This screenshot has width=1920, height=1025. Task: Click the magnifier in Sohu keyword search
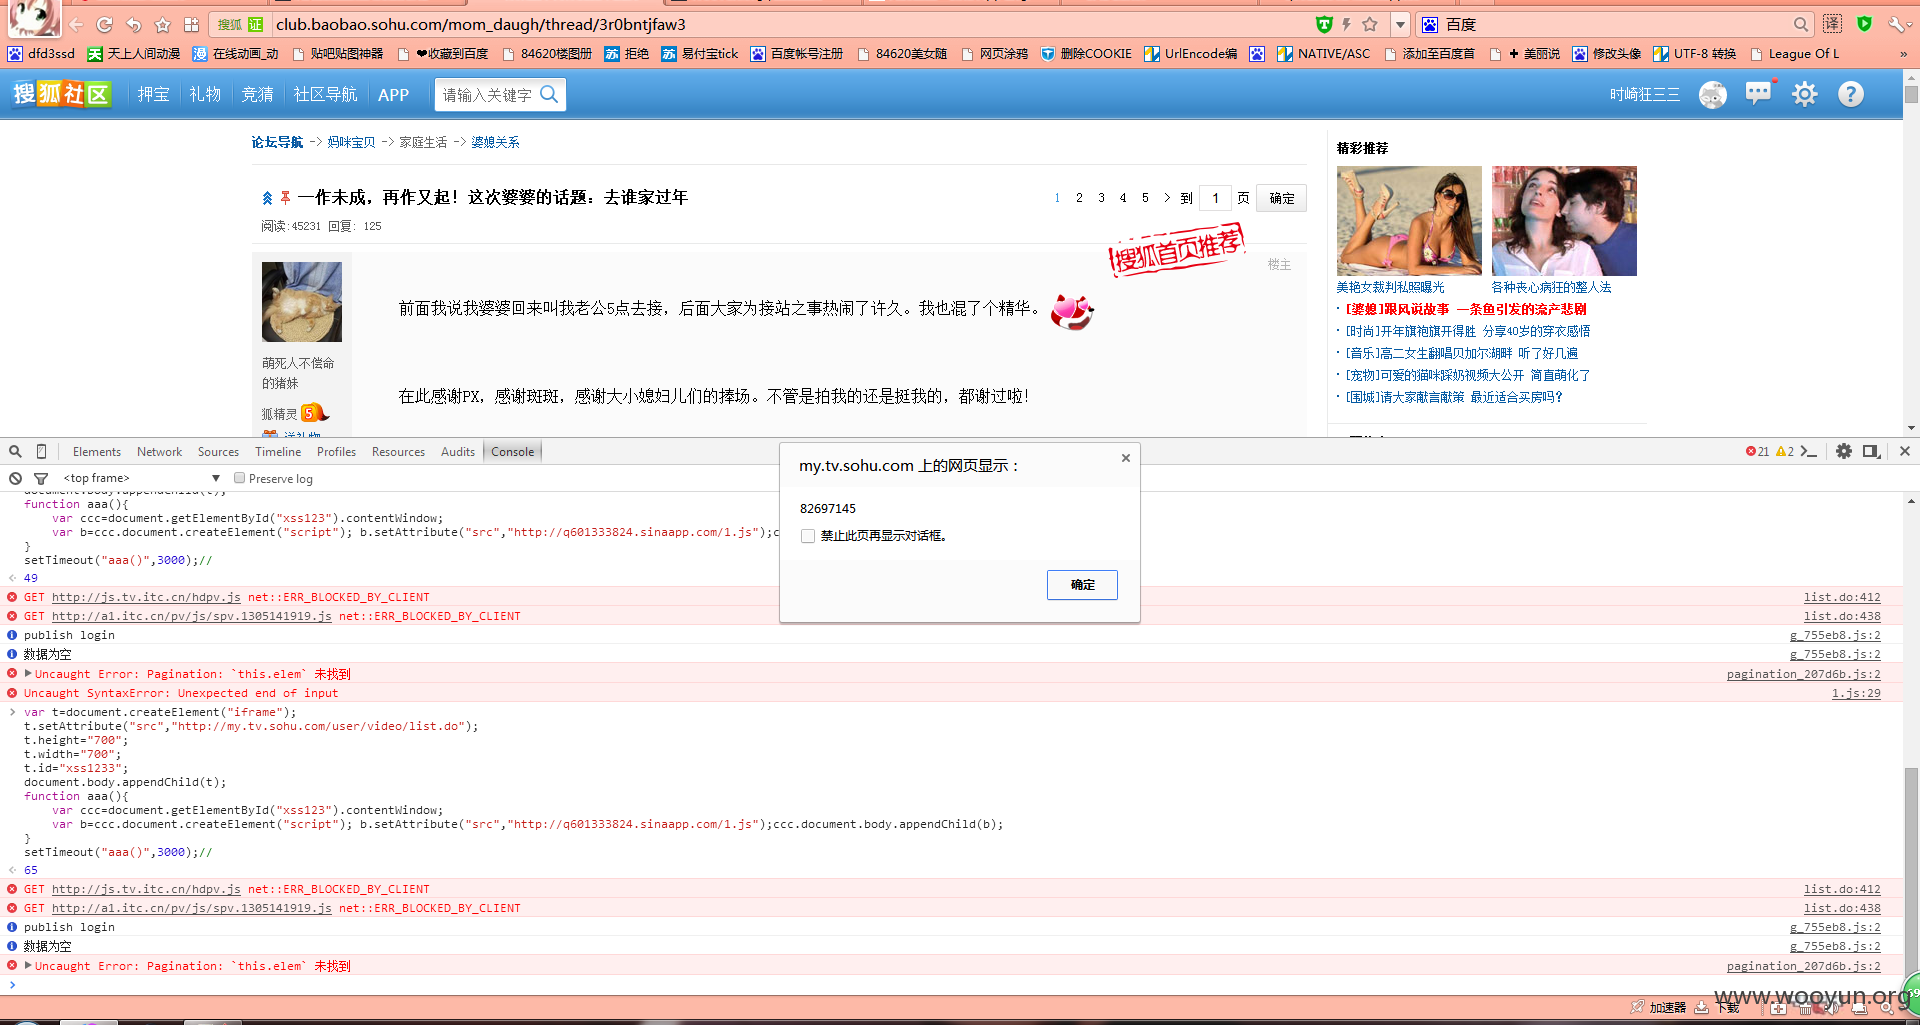(x=549, y=94)
